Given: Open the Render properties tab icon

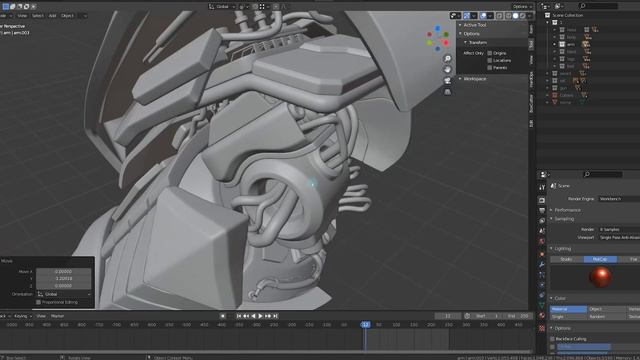Looking at the screenshot, I should [542, 200].
